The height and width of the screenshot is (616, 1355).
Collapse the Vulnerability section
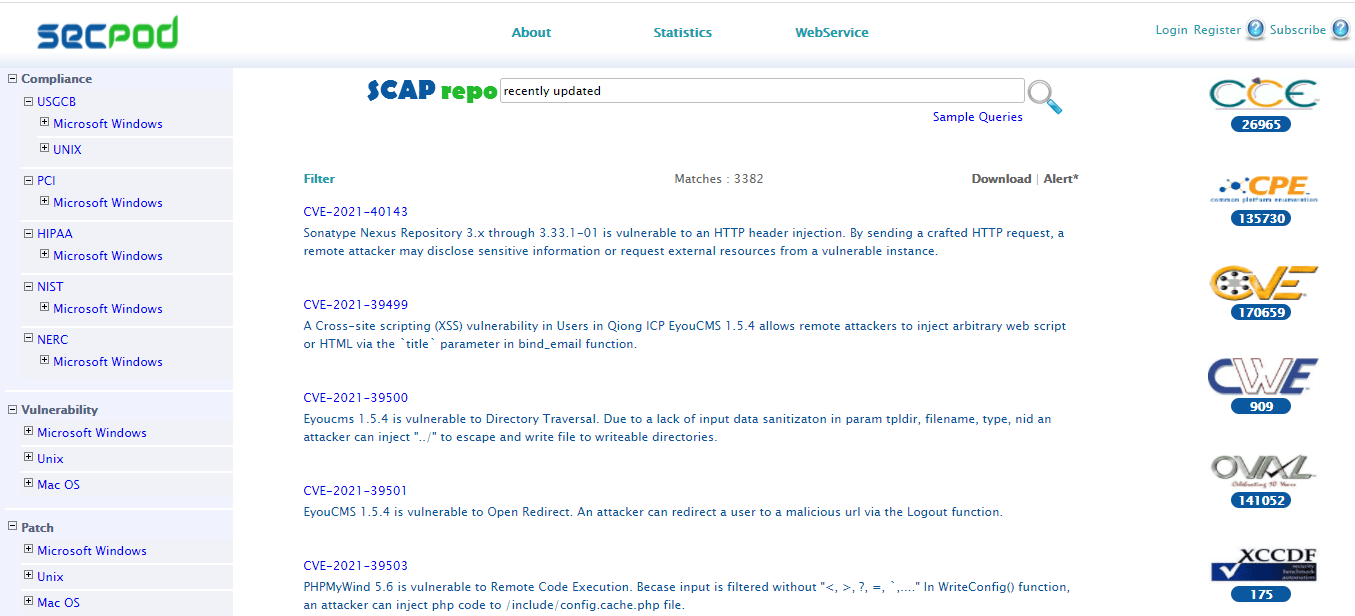pos(12,409)
